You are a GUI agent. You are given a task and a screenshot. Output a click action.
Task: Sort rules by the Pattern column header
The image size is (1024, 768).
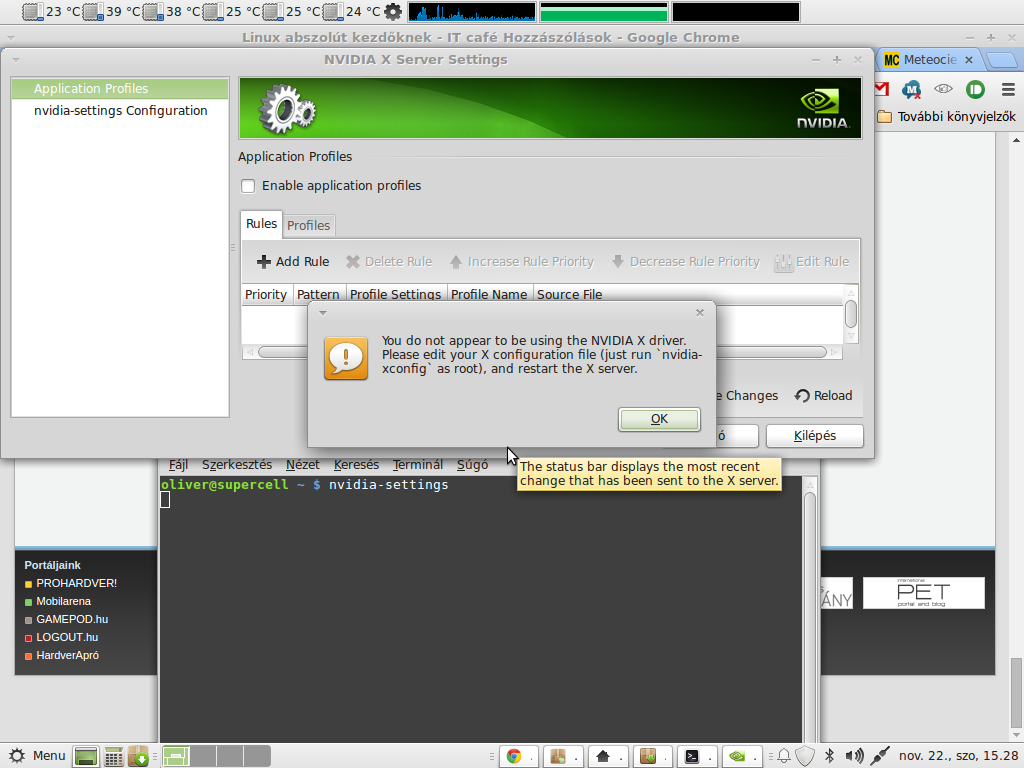pyautogui.click(x=318, y=294)
